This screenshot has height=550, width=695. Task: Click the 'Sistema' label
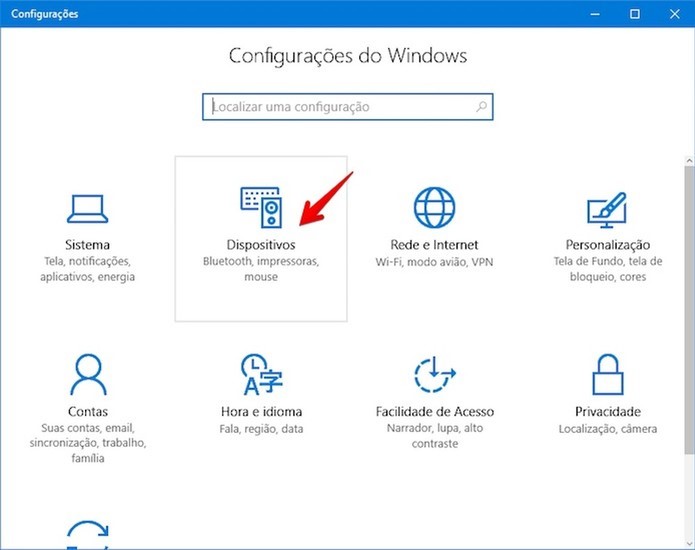pyautogui.click(x=87, y=245)
